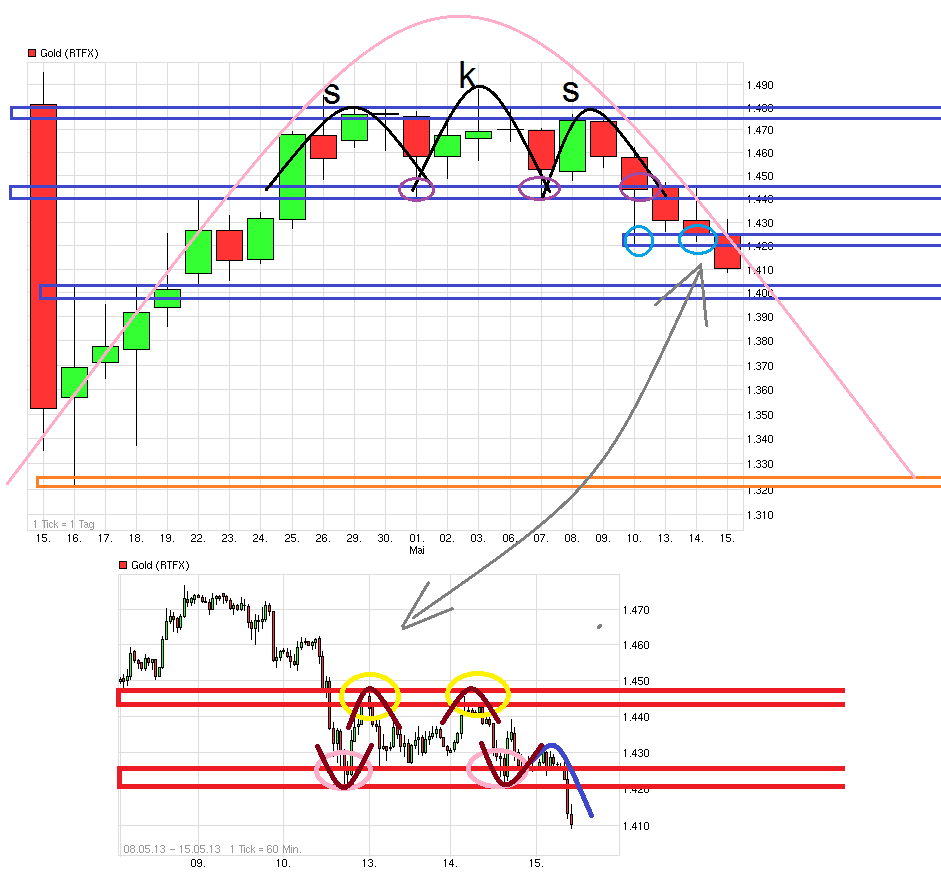
Task: Click date label '15.' on the 60-minute chart axis
Action: 536,863
